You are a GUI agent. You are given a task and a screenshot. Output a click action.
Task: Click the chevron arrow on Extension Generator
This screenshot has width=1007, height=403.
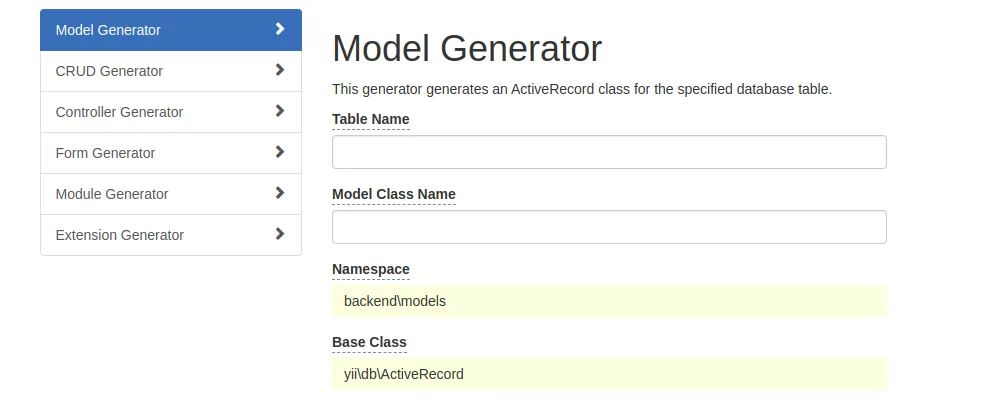(x=280, y=234)
